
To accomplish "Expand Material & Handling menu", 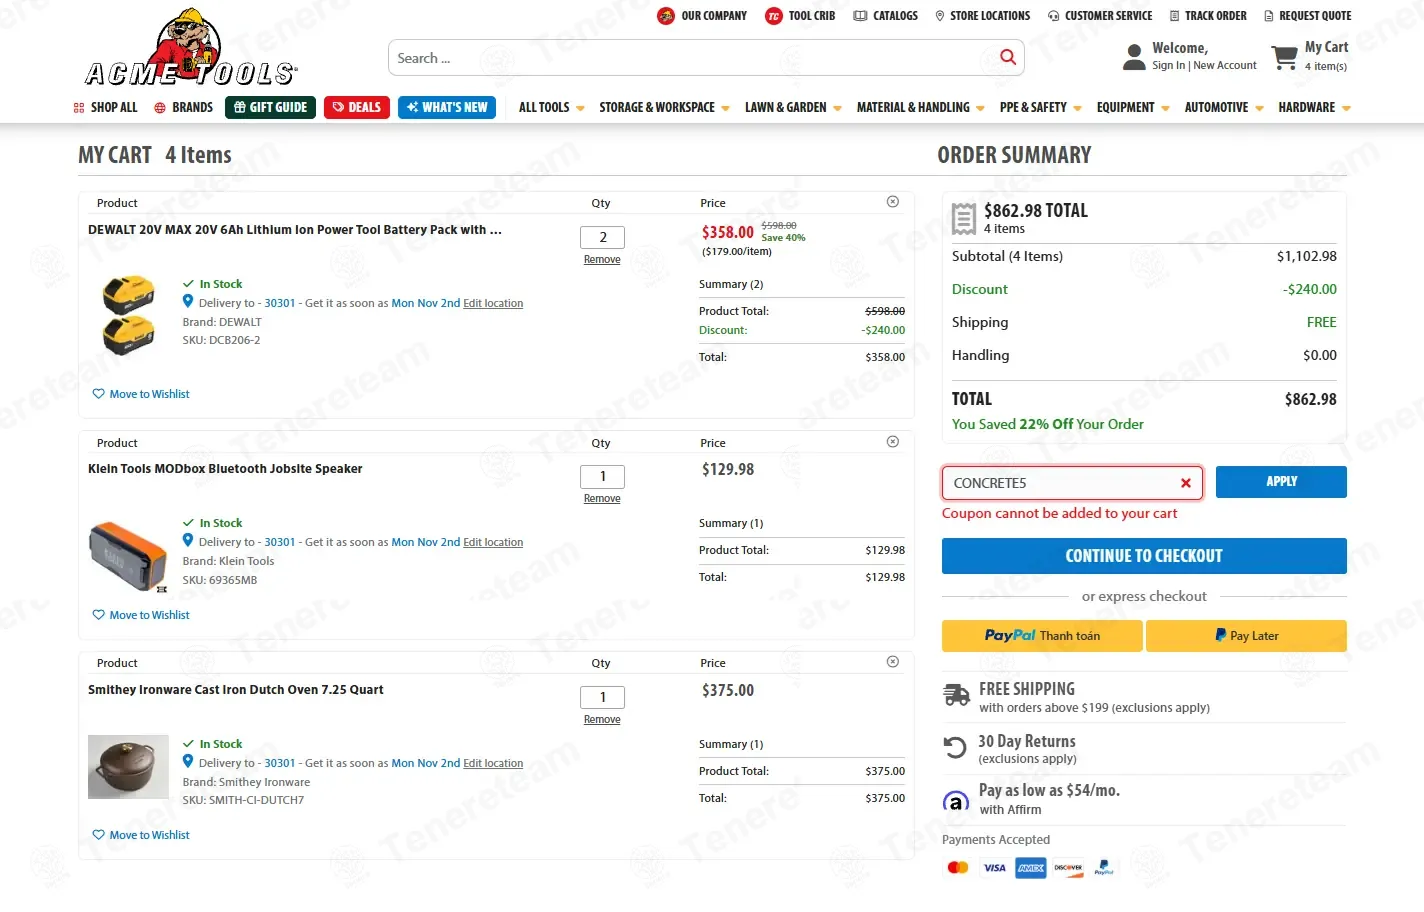I will point(920,107).
